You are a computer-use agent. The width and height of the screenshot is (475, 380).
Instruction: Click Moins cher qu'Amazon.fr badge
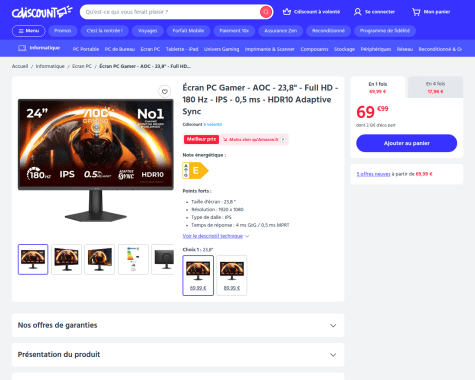[x=254, y=139]
